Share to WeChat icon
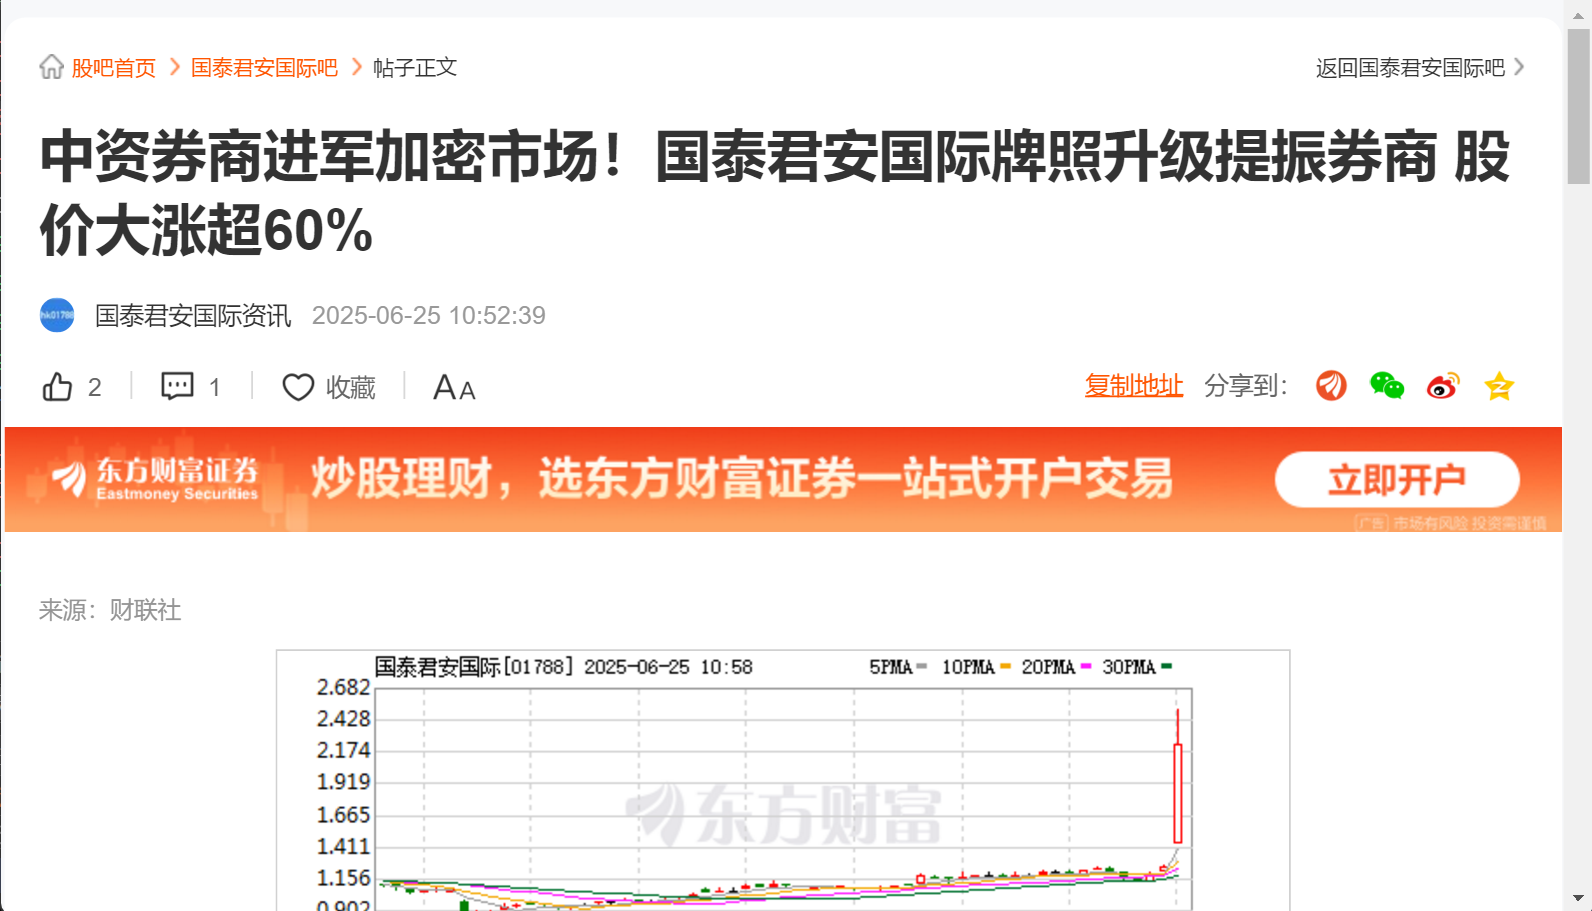The image size is (1592, 911). coord(1387,385)
